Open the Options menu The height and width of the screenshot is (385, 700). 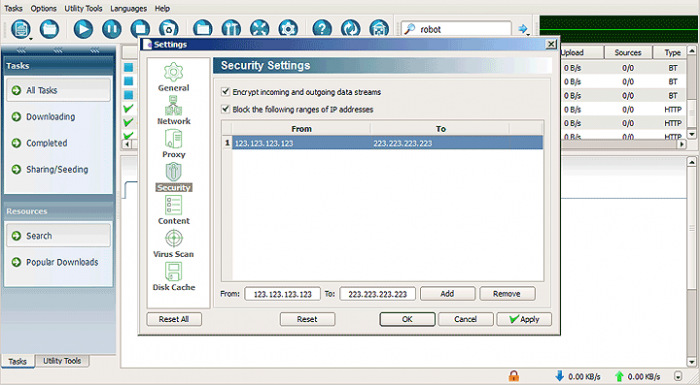(43, 8)
